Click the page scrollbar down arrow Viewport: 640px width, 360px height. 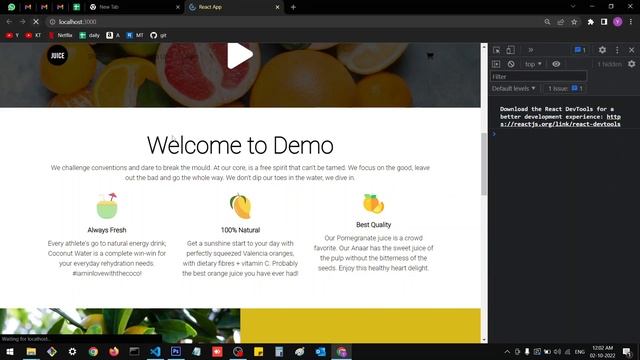coord(484,340)
